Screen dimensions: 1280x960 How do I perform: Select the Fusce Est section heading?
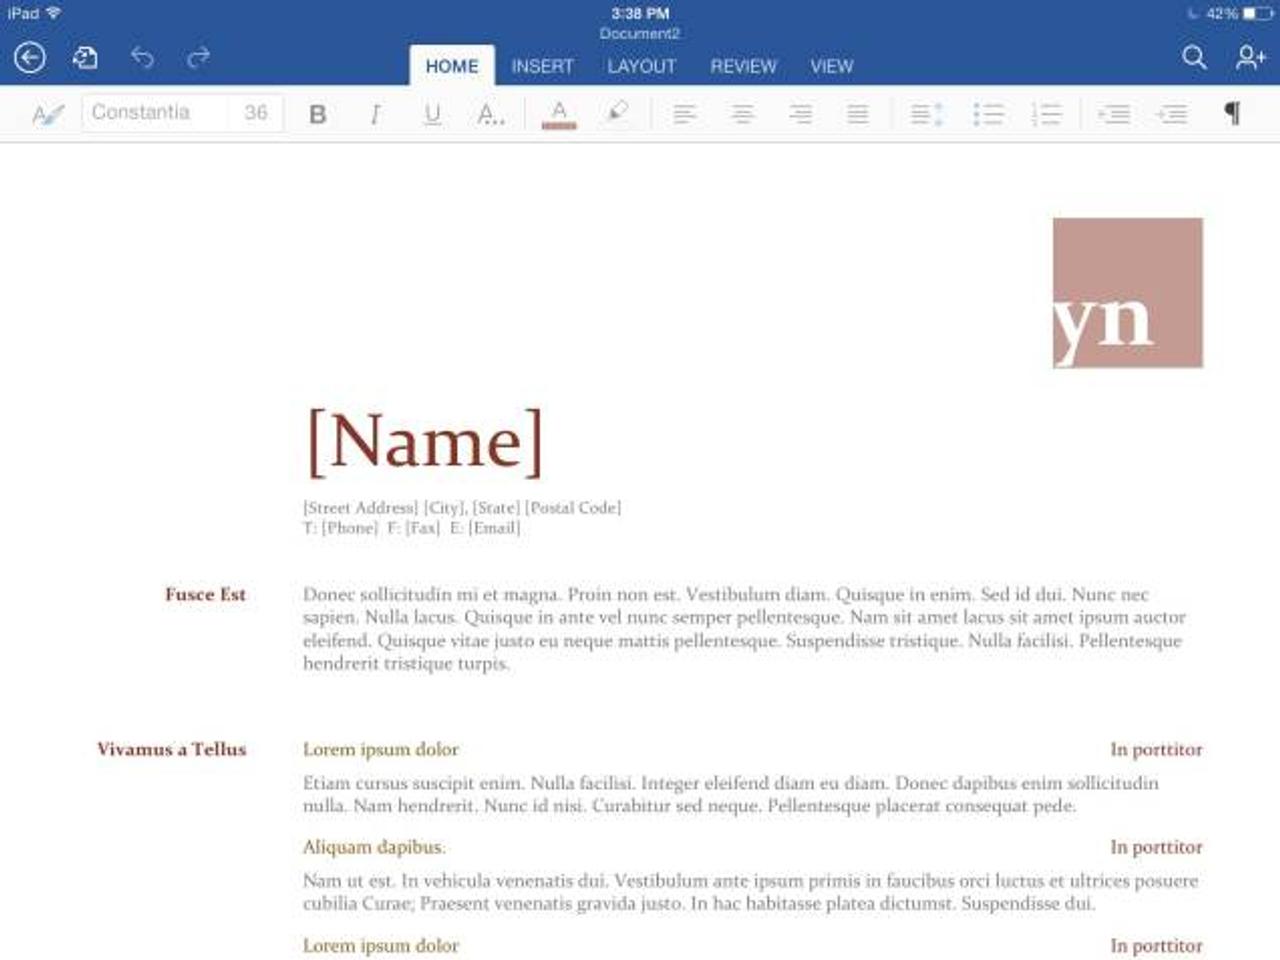205,594
